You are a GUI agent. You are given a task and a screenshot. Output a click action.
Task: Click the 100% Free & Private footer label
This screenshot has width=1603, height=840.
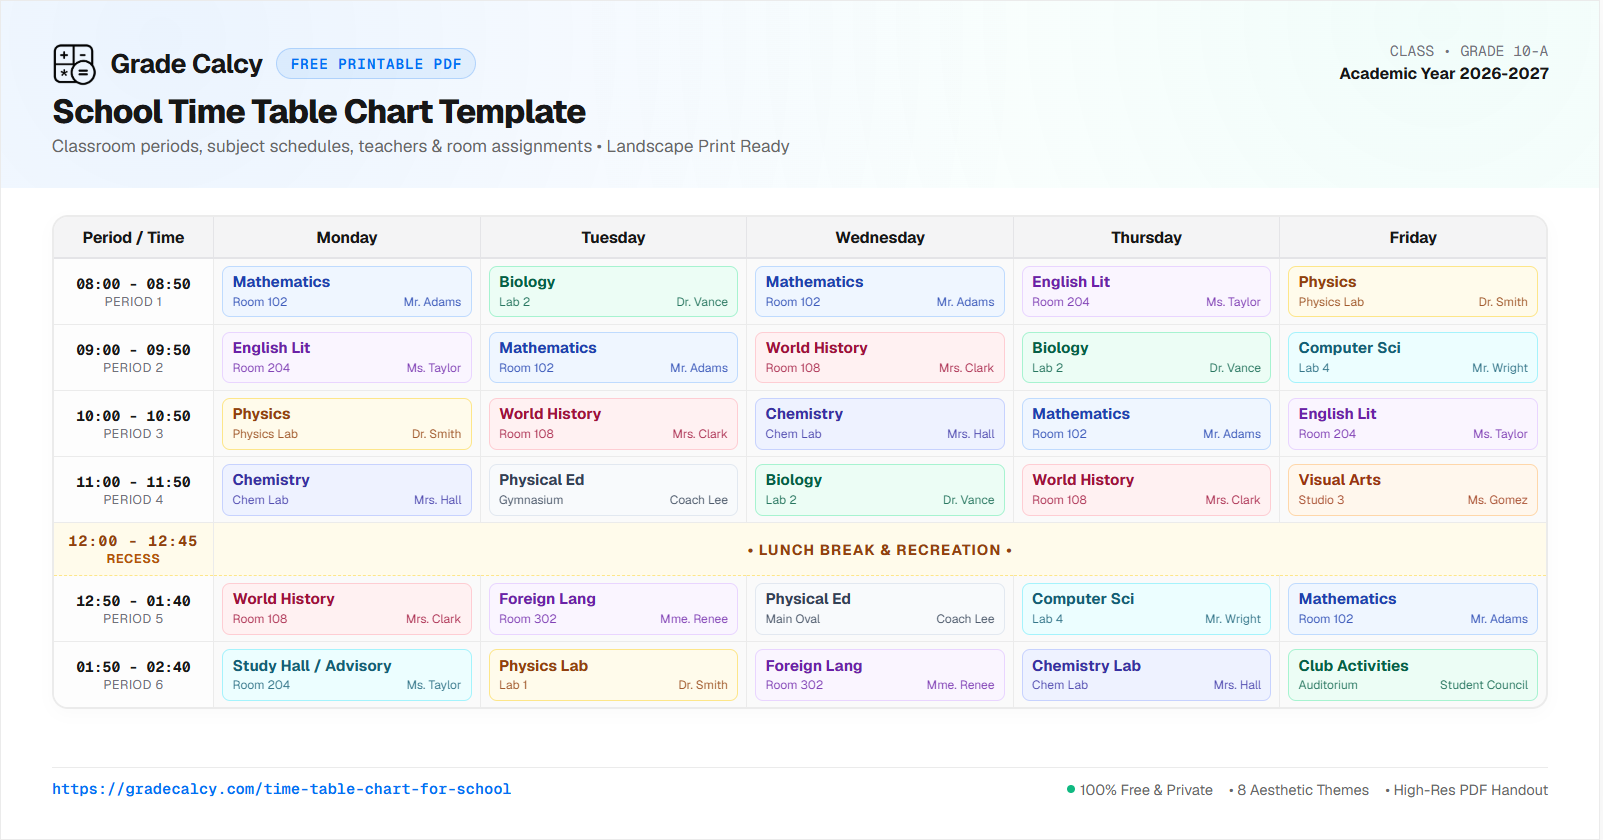(1139, 790)
